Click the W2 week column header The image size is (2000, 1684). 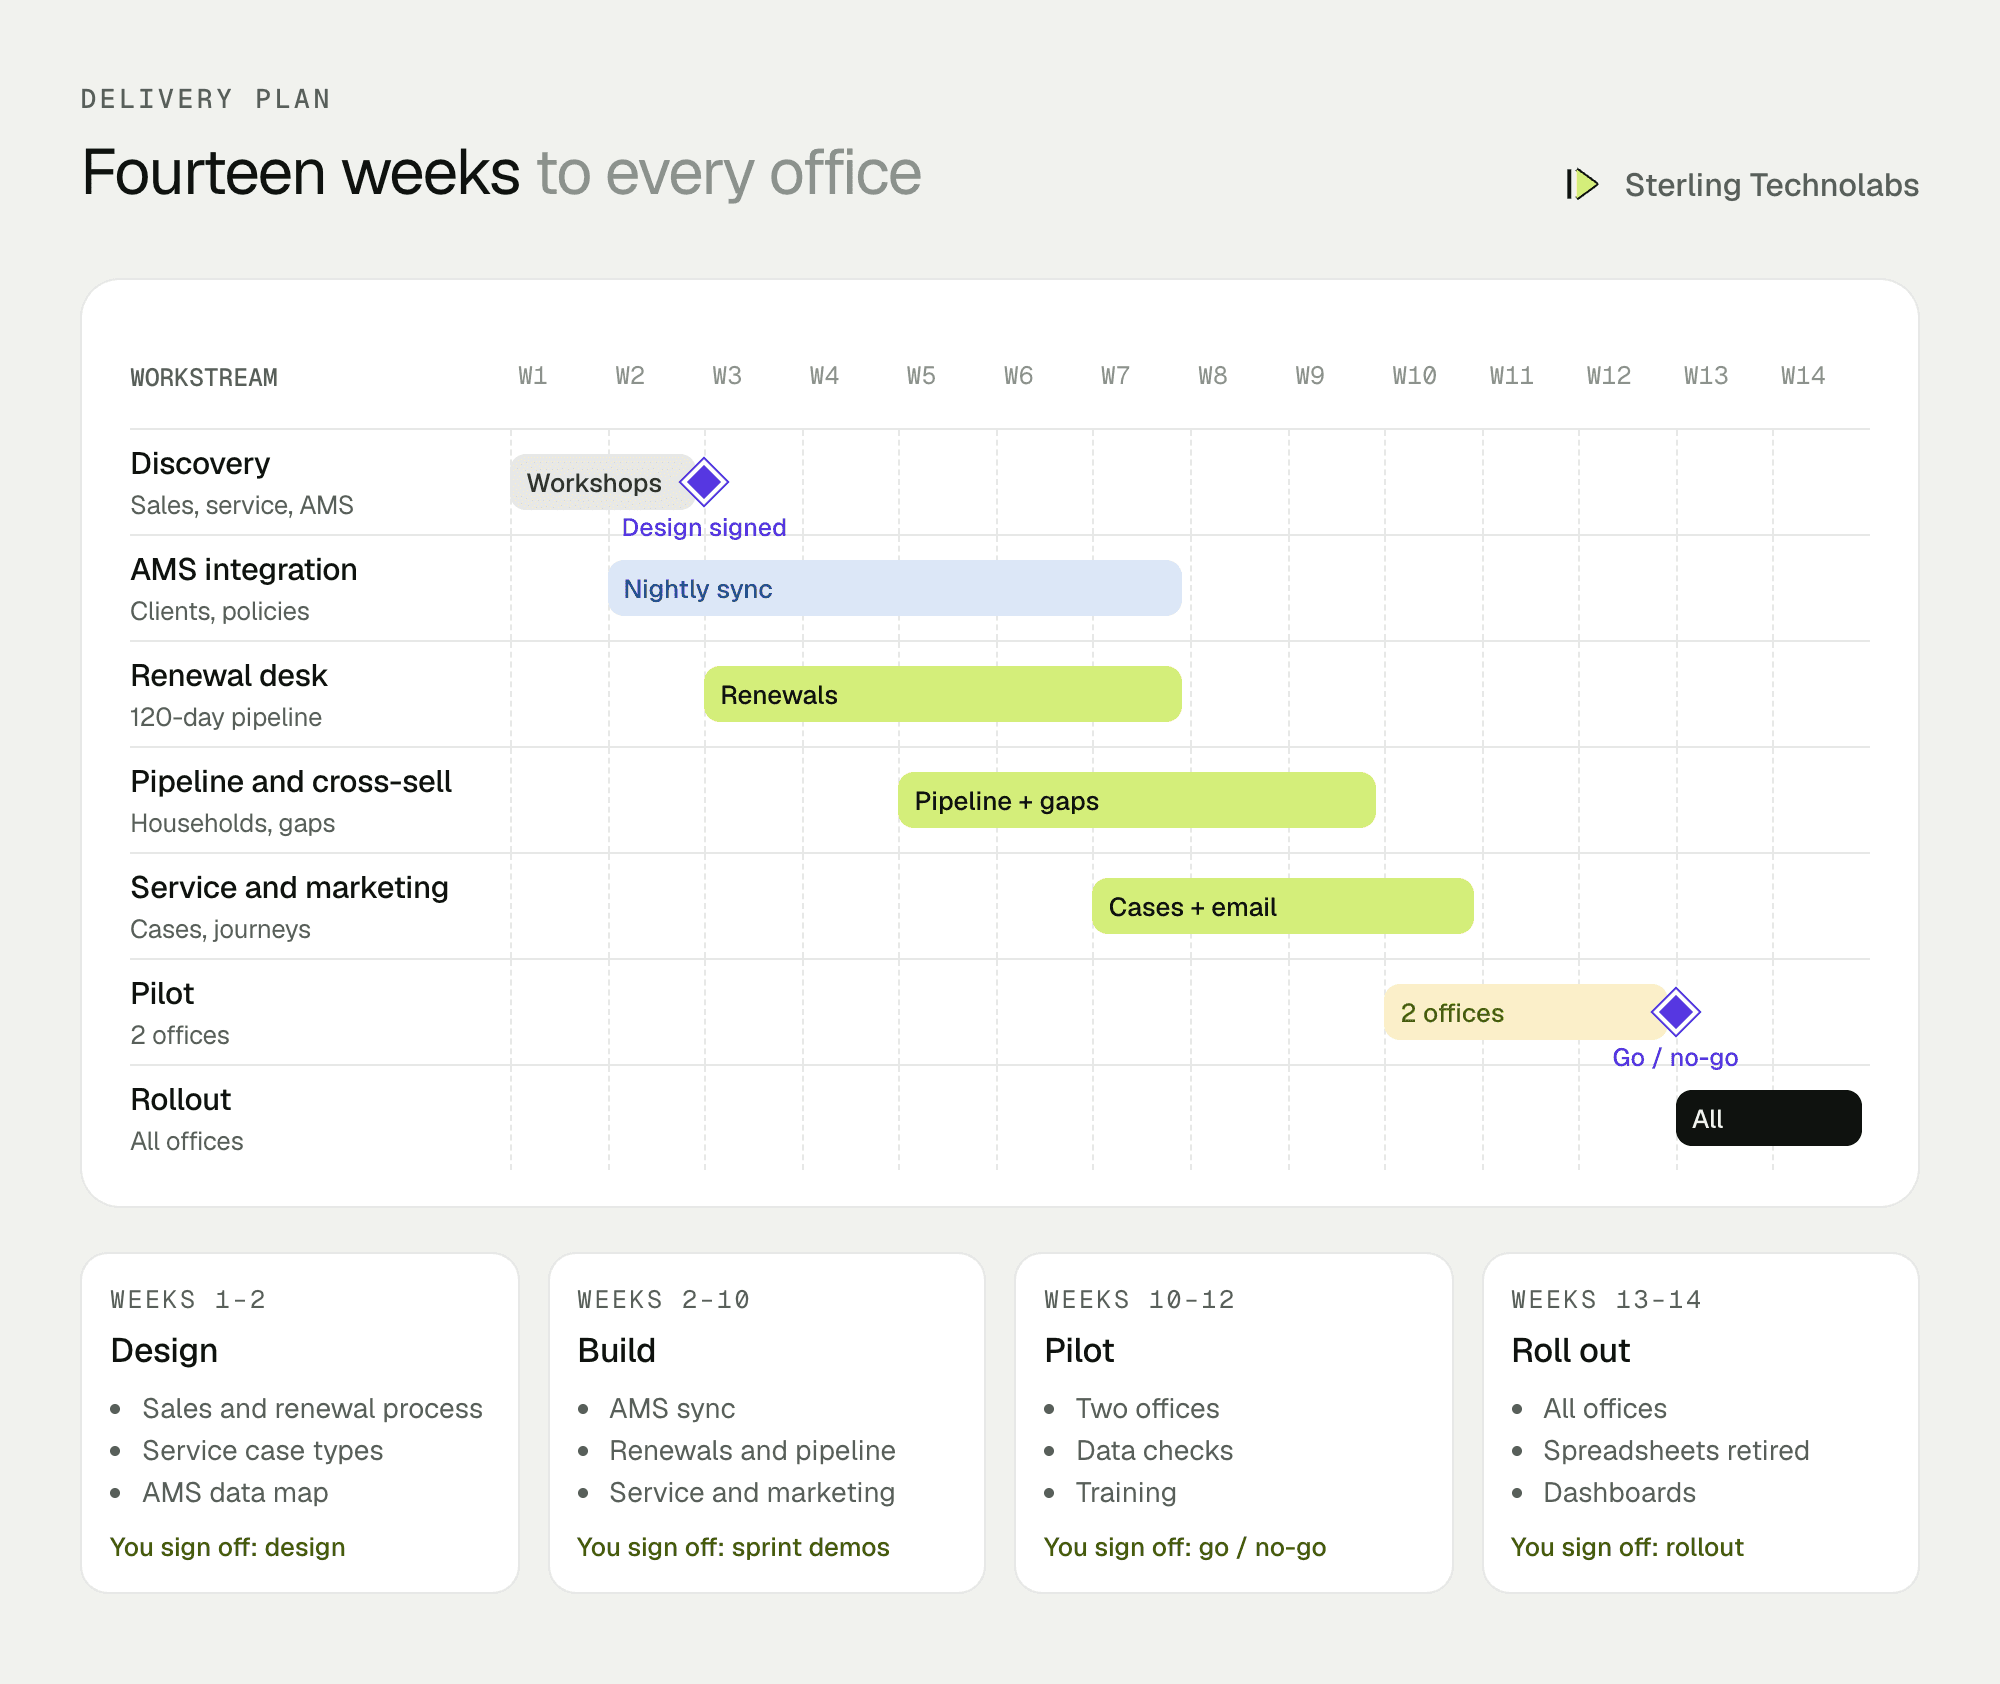click(630, 376)
